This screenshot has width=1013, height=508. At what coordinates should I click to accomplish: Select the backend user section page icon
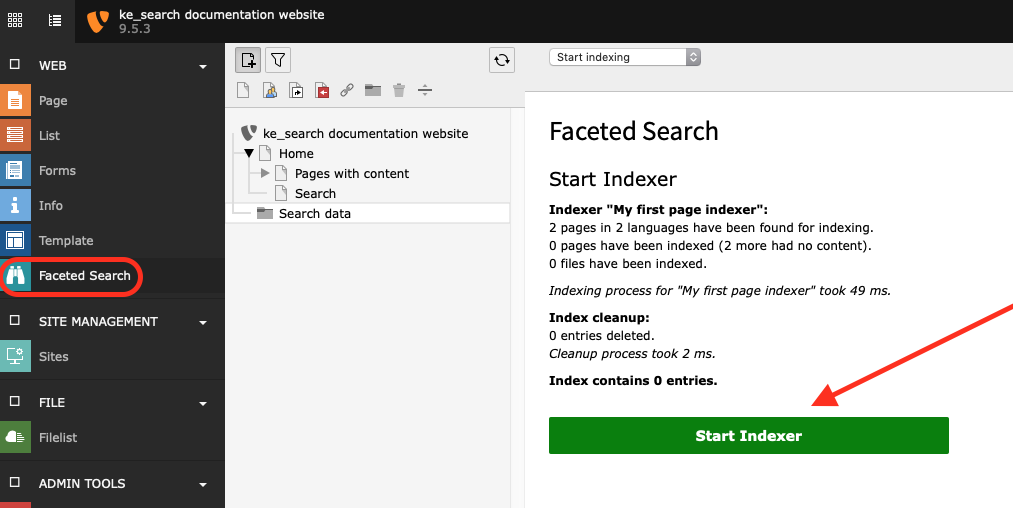point(270,91)
